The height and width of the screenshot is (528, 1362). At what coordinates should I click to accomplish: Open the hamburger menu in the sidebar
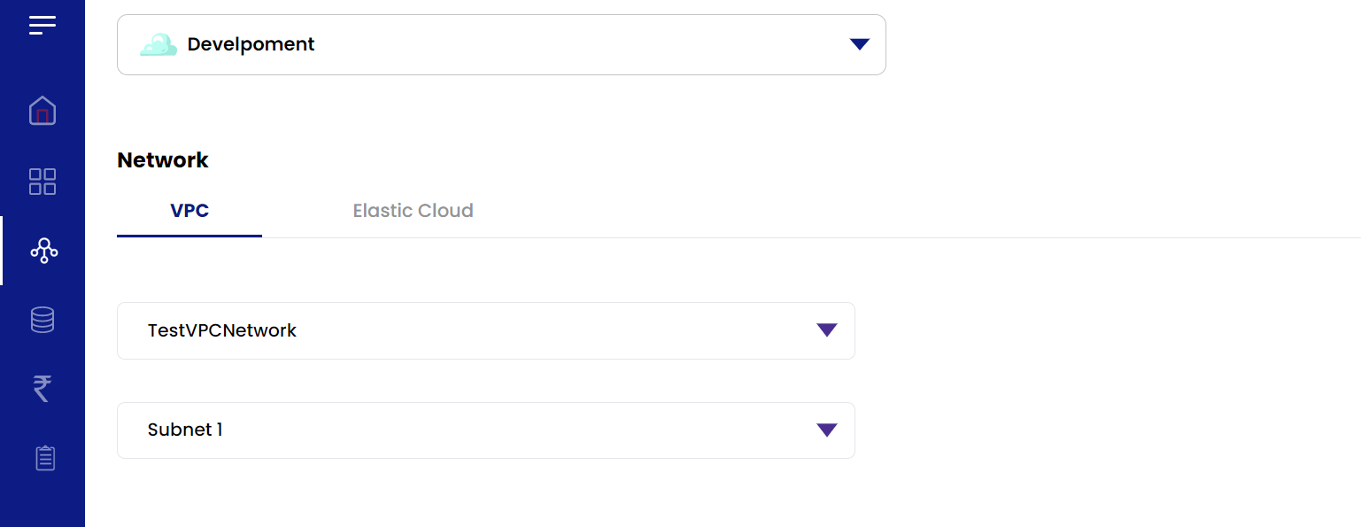(42, 25)
